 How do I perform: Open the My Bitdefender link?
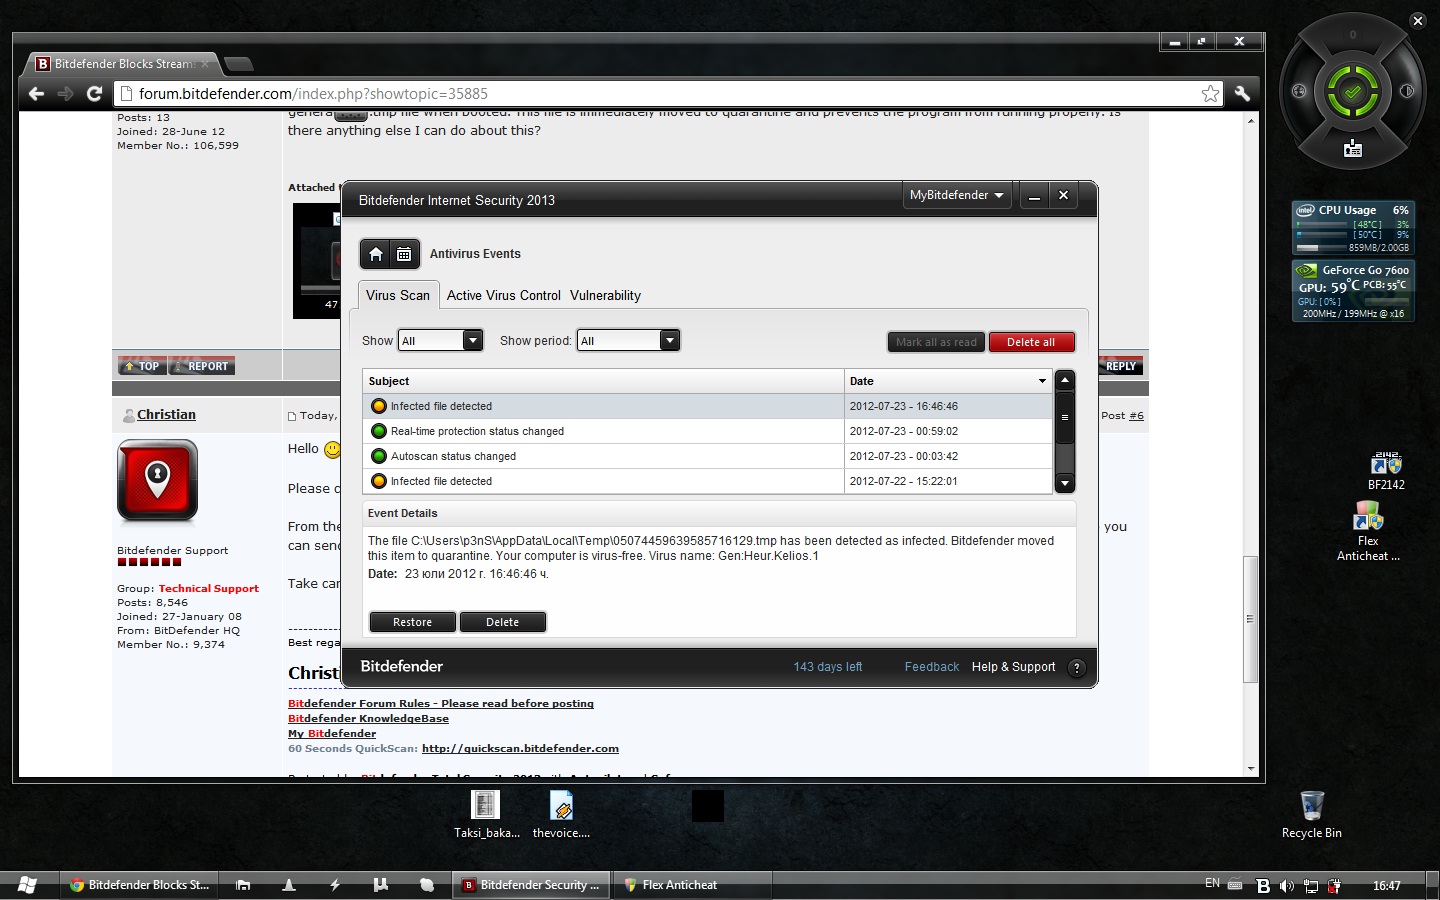(332, 734)
